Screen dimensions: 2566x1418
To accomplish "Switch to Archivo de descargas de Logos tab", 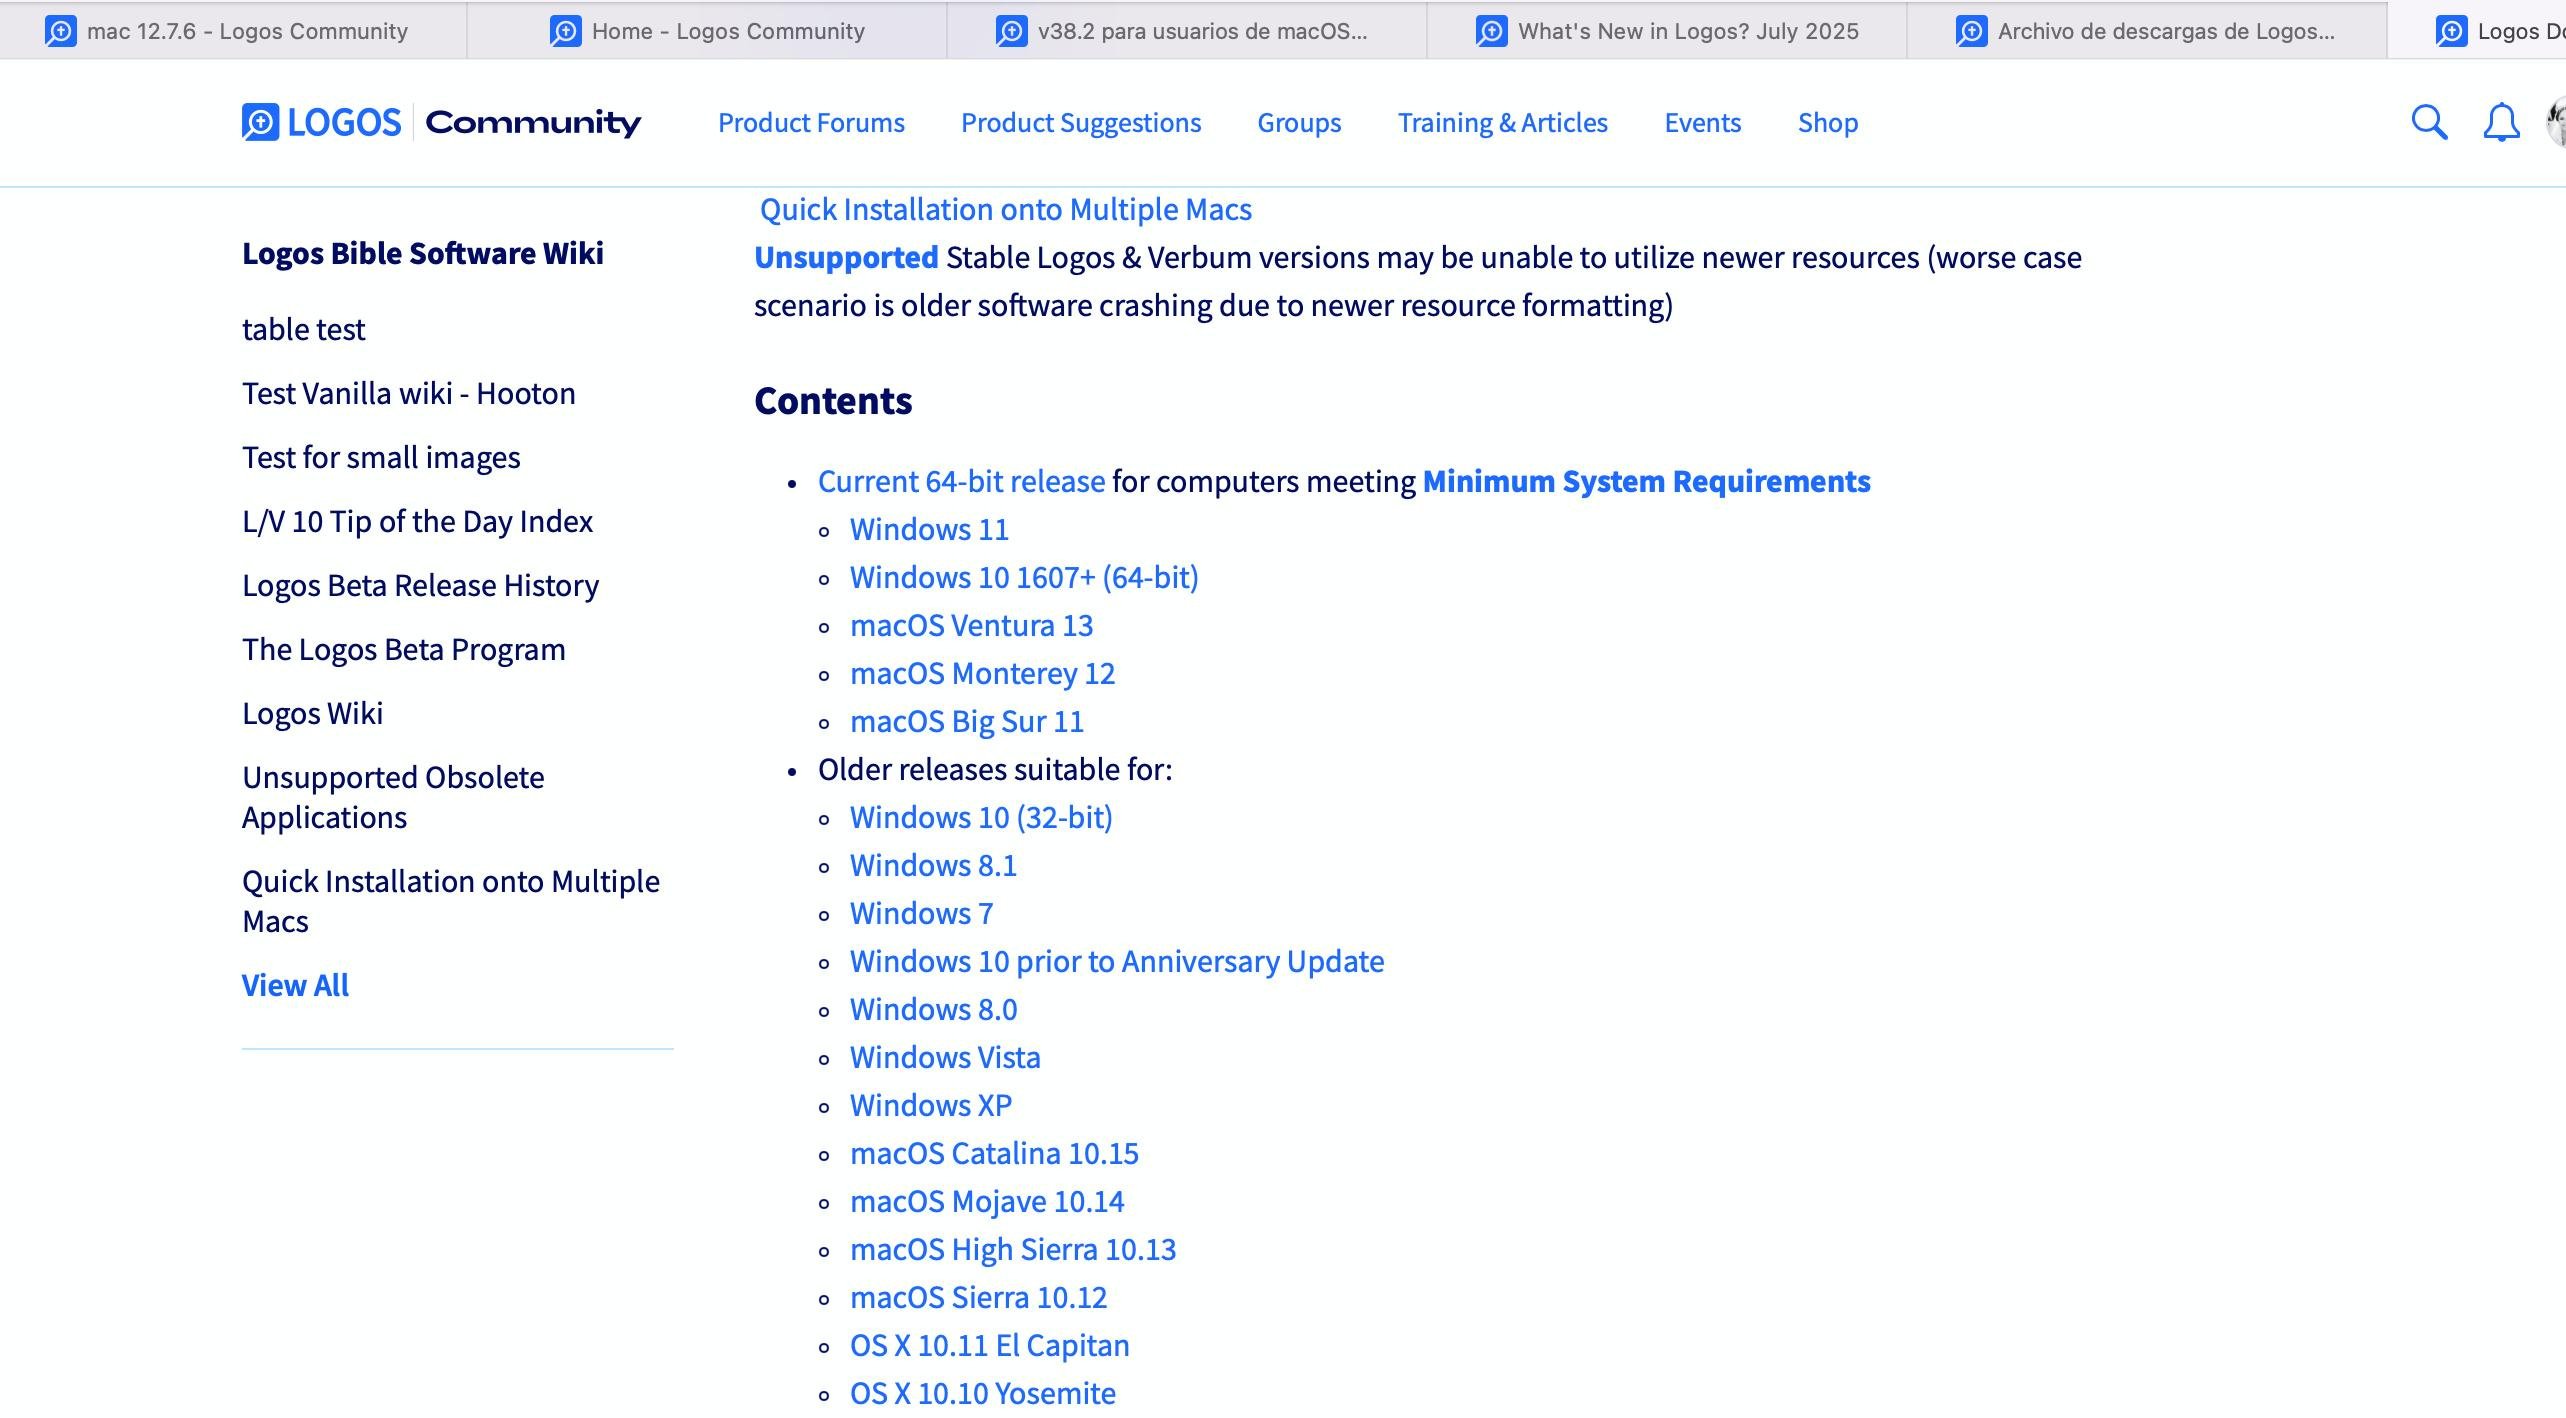I will (x=2147, y=31).
